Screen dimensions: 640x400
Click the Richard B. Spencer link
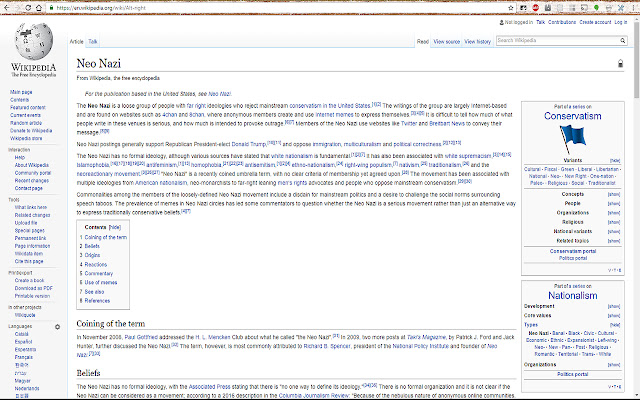[327, 346]
